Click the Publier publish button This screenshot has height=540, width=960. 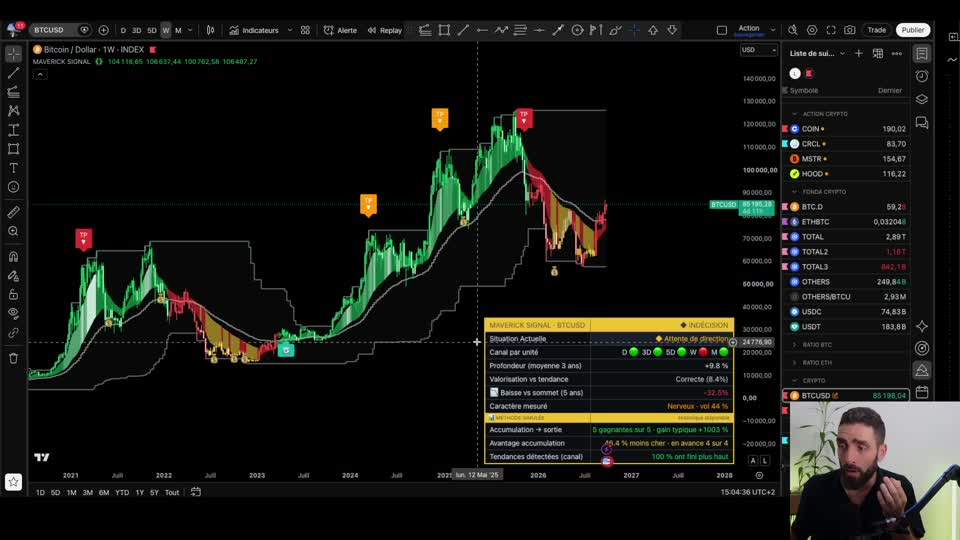[x=913, y=30]
